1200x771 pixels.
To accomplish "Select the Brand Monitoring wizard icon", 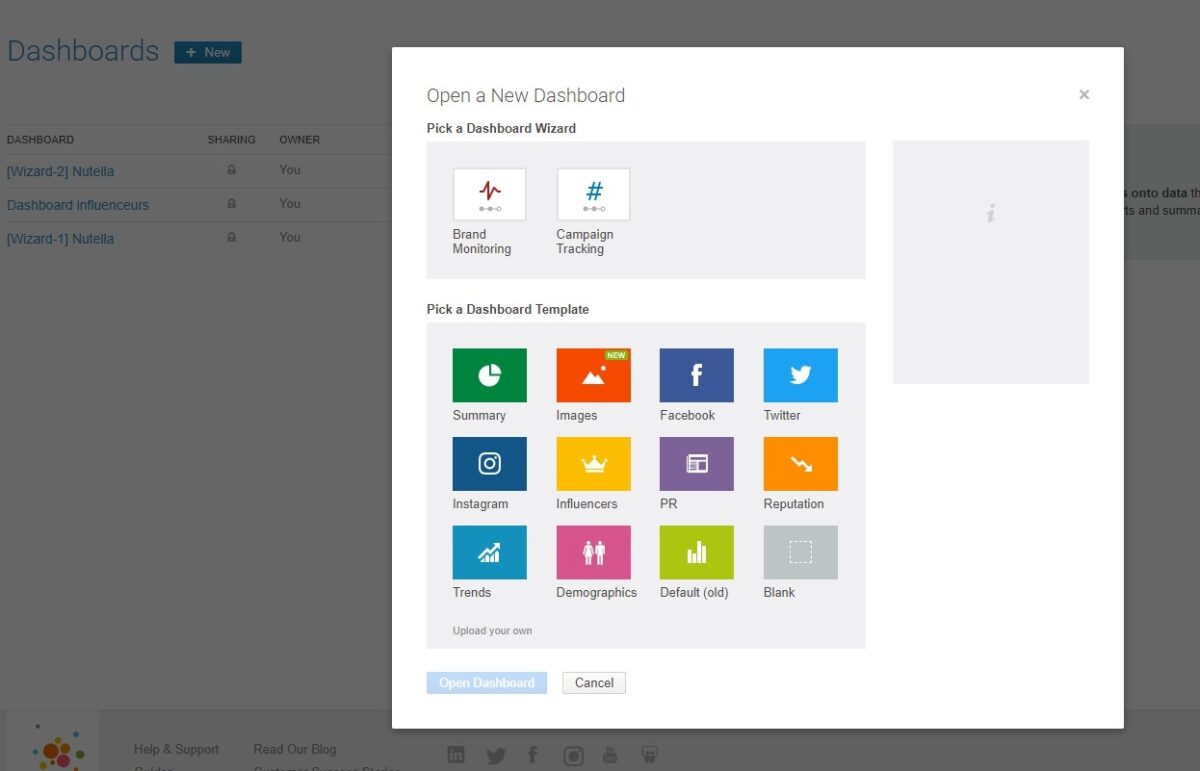I will click(x=489, y=194).
